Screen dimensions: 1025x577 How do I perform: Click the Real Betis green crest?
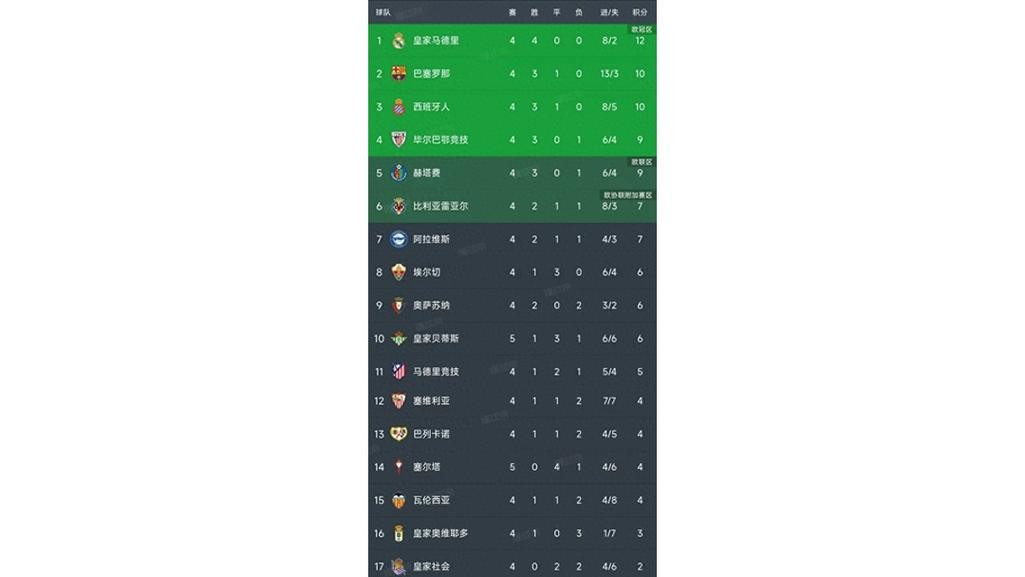pos(398,338)
